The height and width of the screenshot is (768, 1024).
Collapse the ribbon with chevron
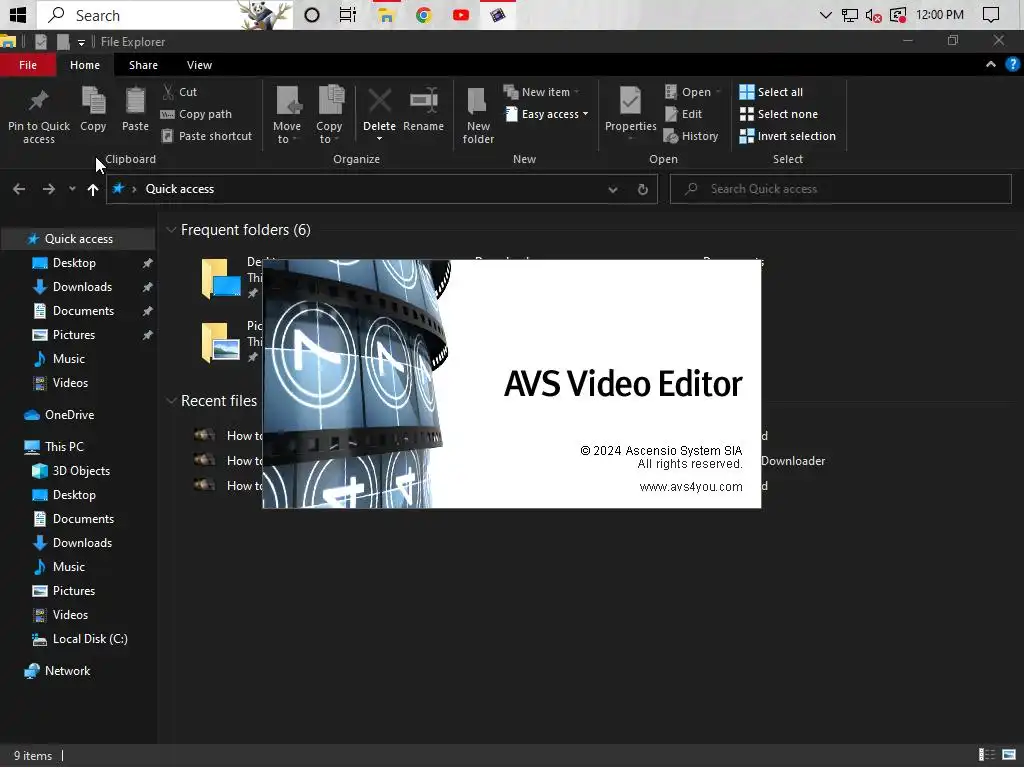991,64
